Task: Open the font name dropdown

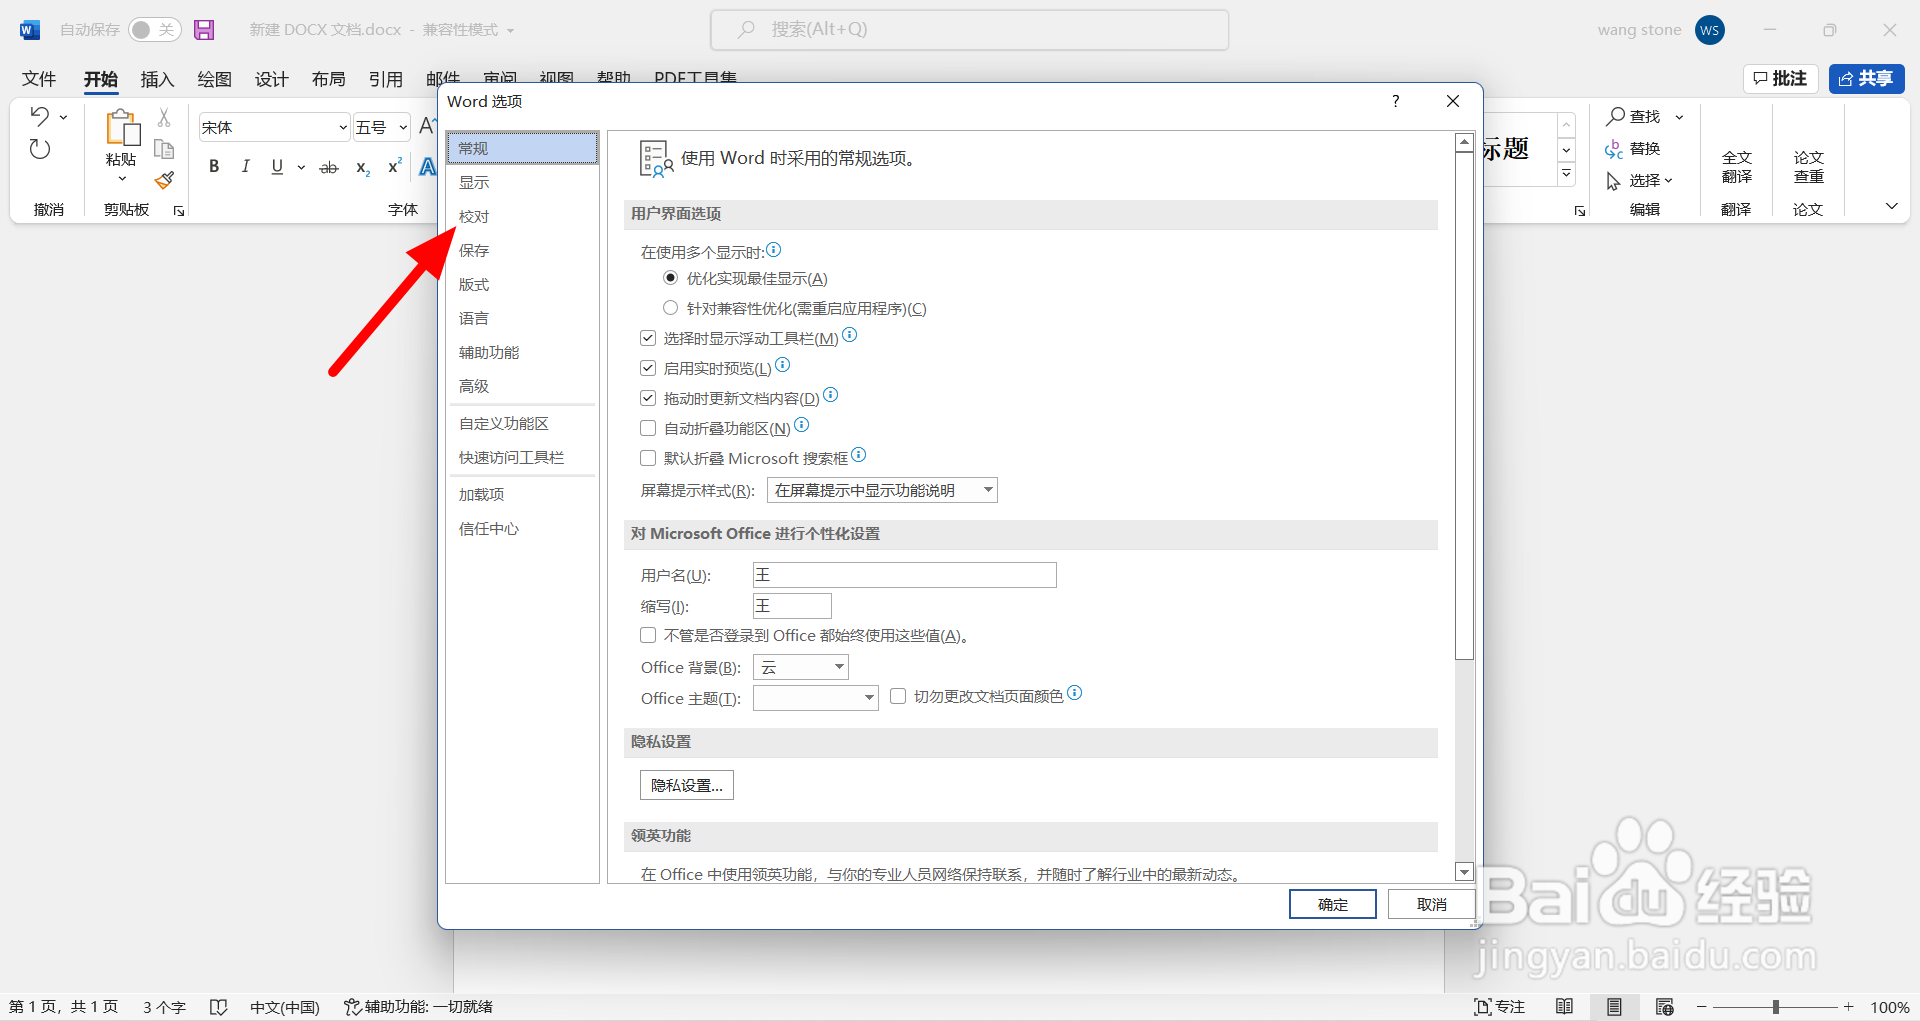Action: [x=342, y=128]
